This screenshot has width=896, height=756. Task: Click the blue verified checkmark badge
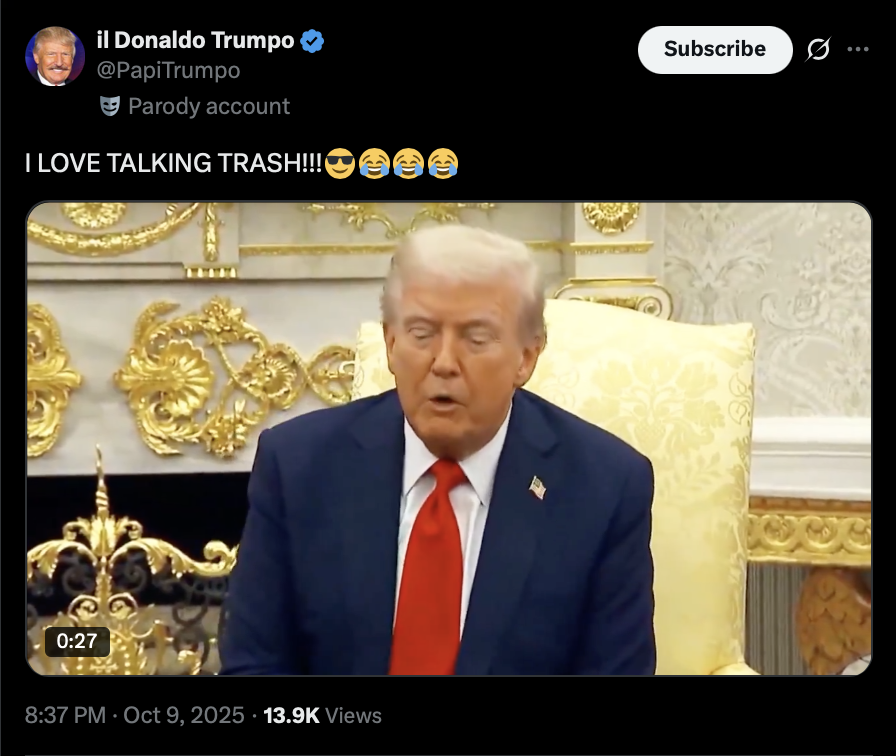pos(312,41)
